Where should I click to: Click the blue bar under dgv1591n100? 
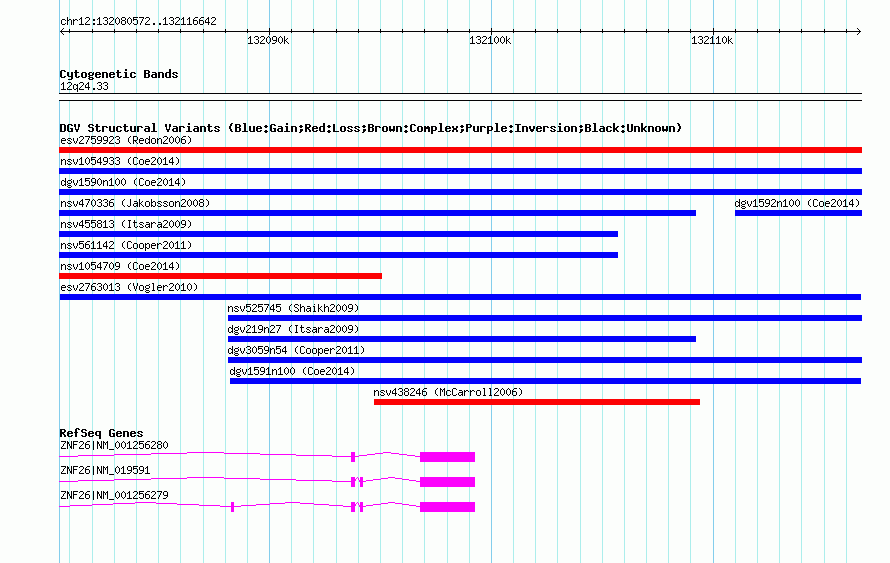[x=545, y=381]
